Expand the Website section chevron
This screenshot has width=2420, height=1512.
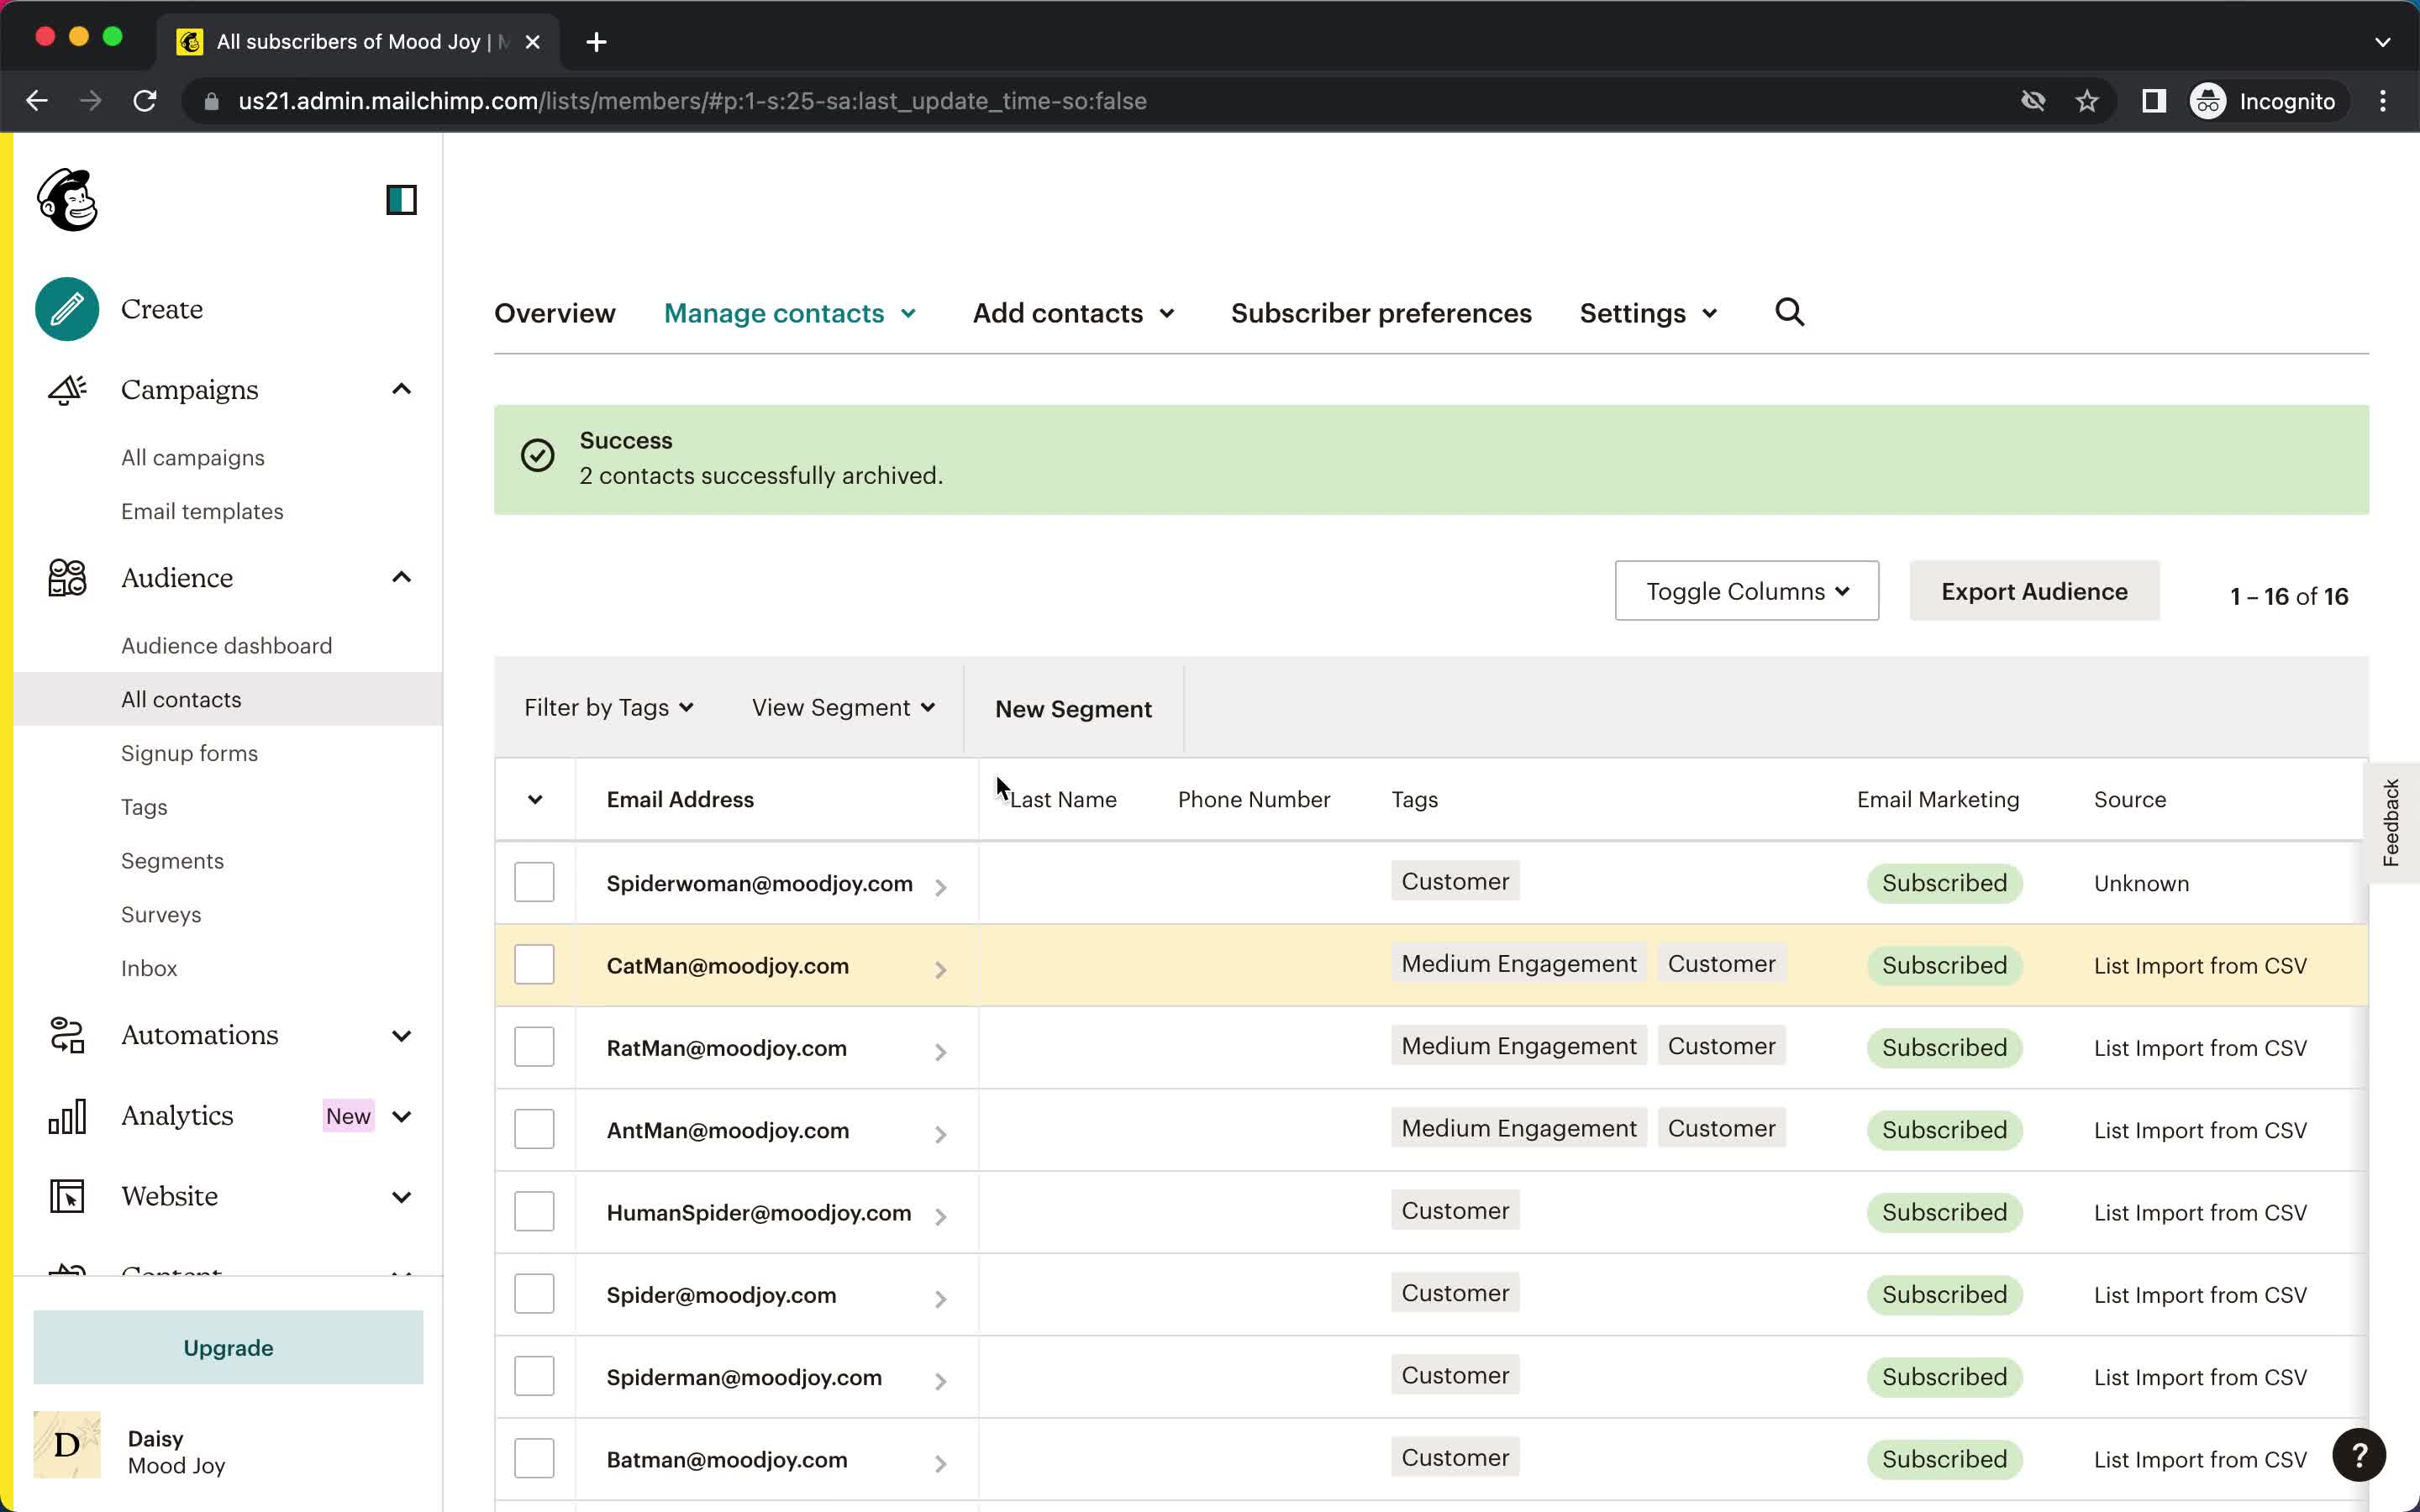[401, 1197]
